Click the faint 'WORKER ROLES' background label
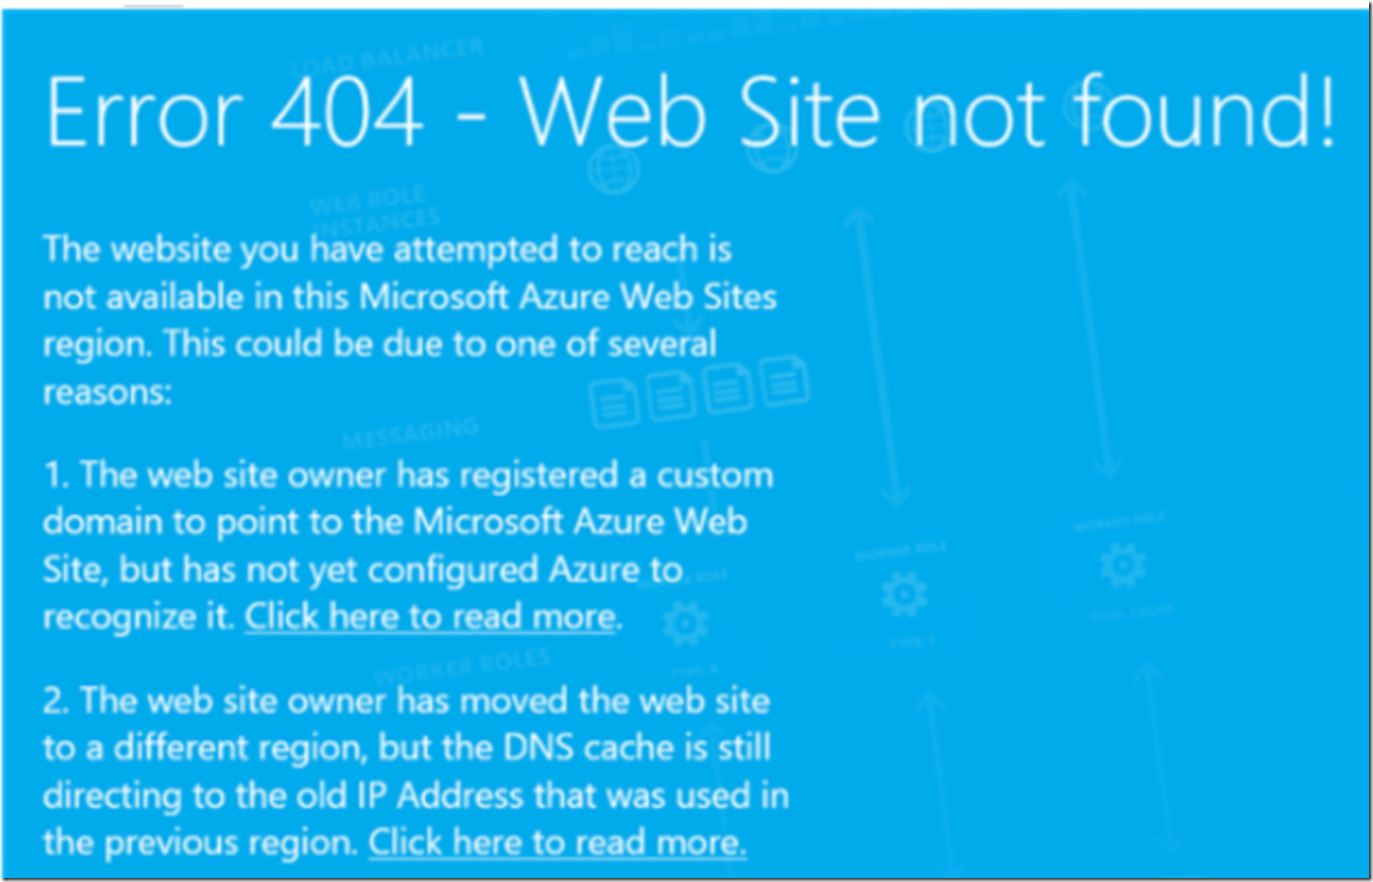 pos(462,667)
